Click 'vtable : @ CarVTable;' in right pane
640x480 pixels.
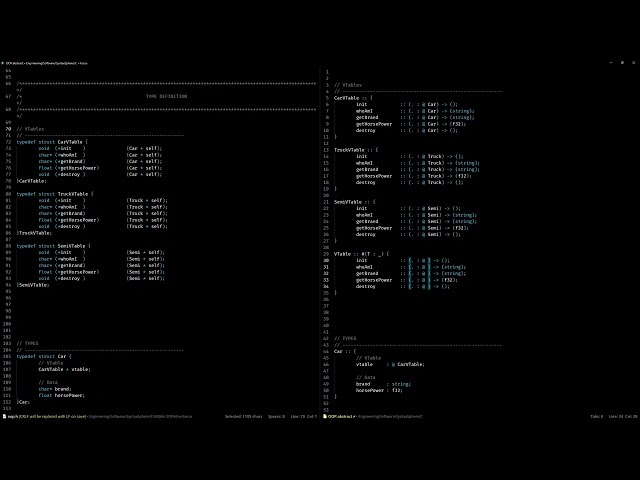390,364
